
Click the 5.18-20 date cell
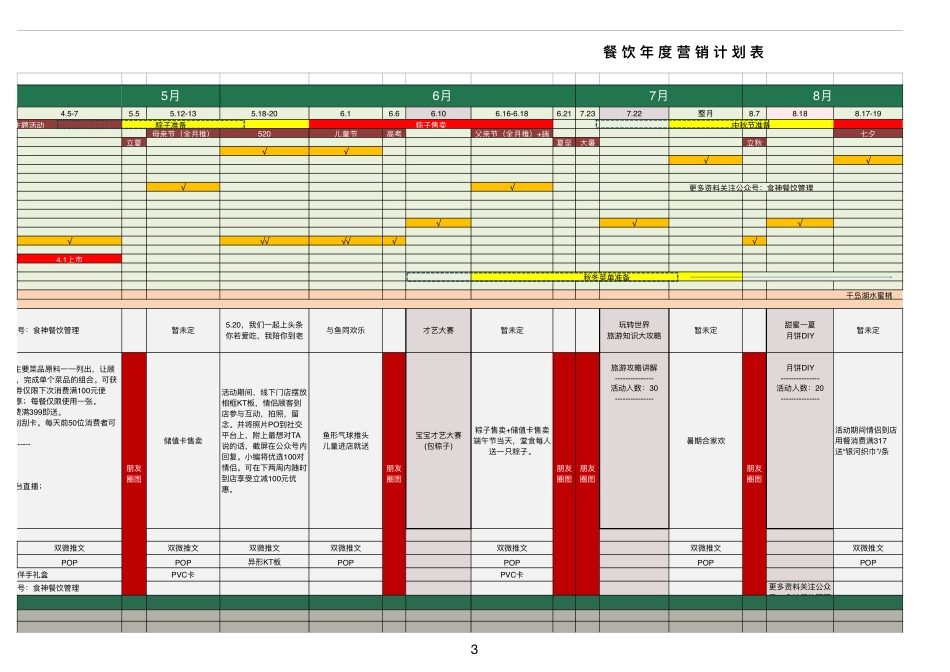tap(264, 113)
